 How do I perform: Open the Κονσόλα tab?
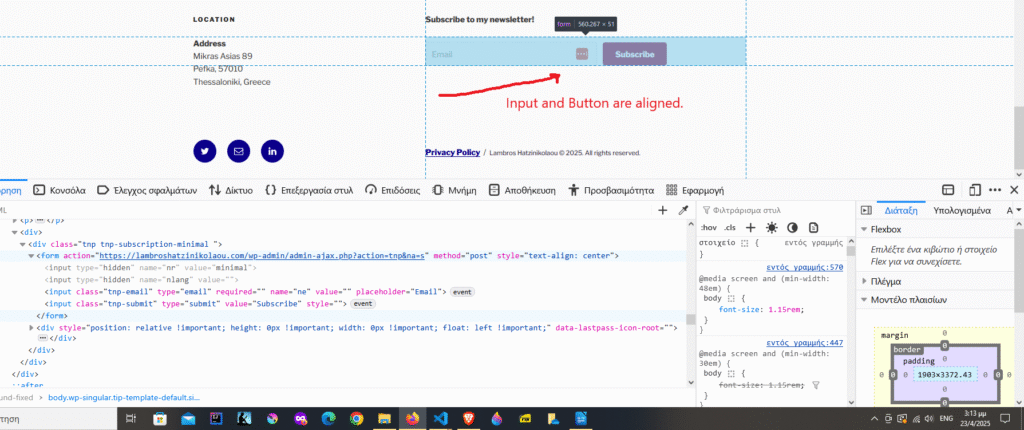pos(59,189)
